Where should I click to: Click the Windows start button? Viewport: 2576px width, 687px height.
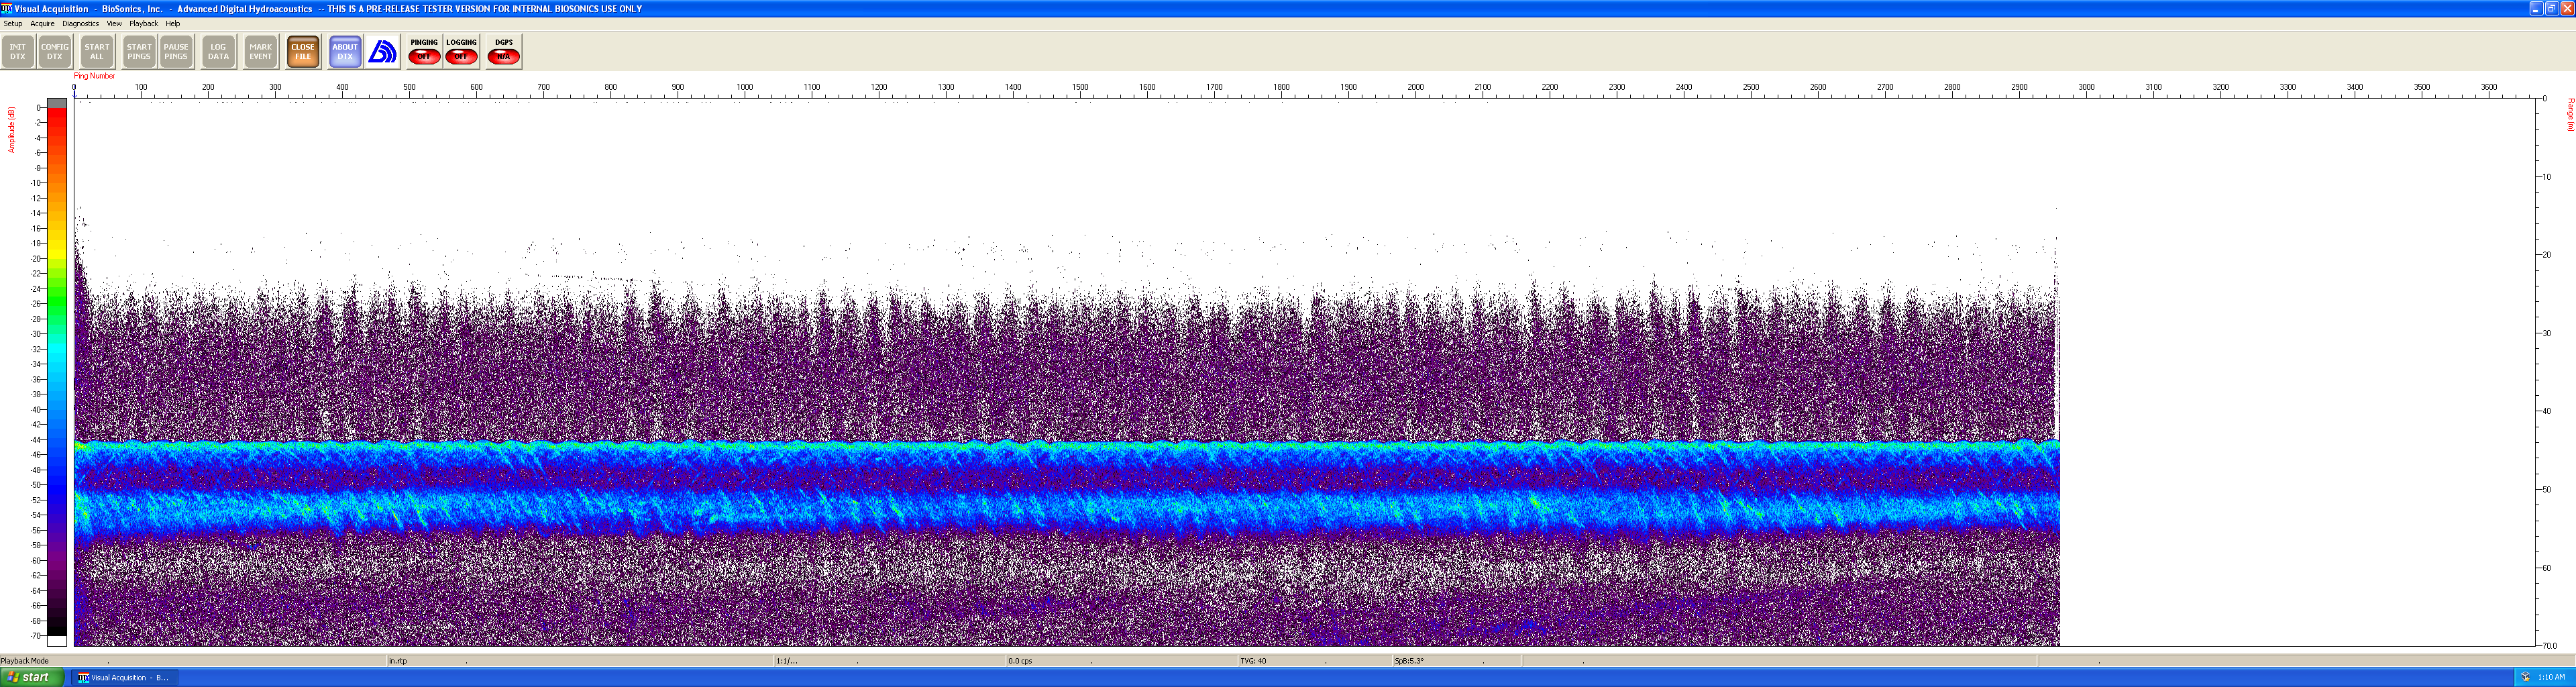click(32, 677)
